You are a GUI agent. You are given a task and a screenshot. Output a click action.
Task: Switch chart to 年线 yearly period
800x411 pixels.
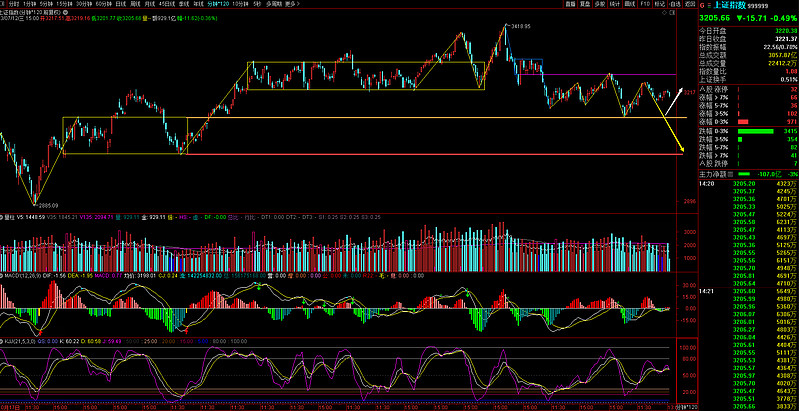(198, 4)
